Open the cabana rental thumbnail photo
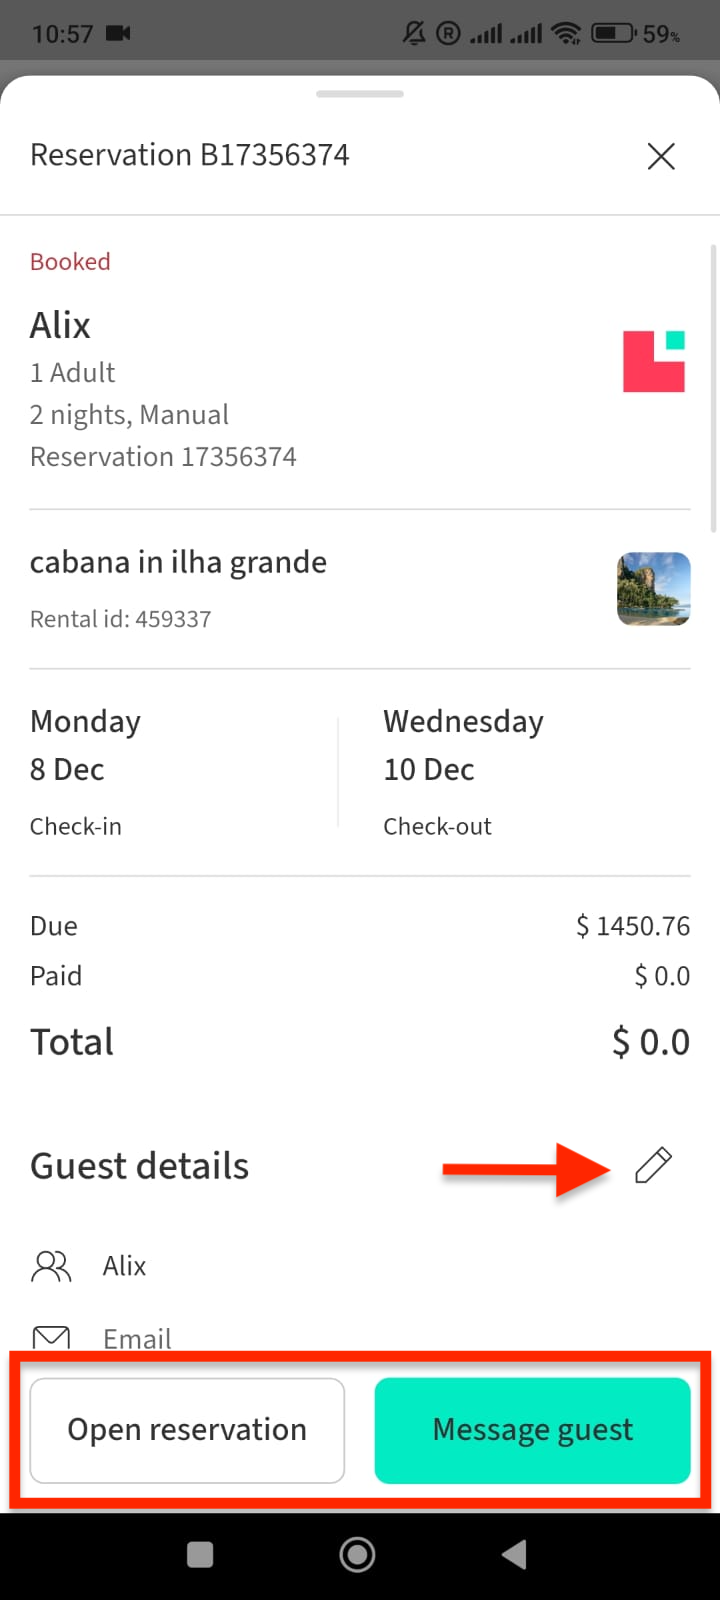The height and width of the screenshot is (1600, 720). point(654,589)
